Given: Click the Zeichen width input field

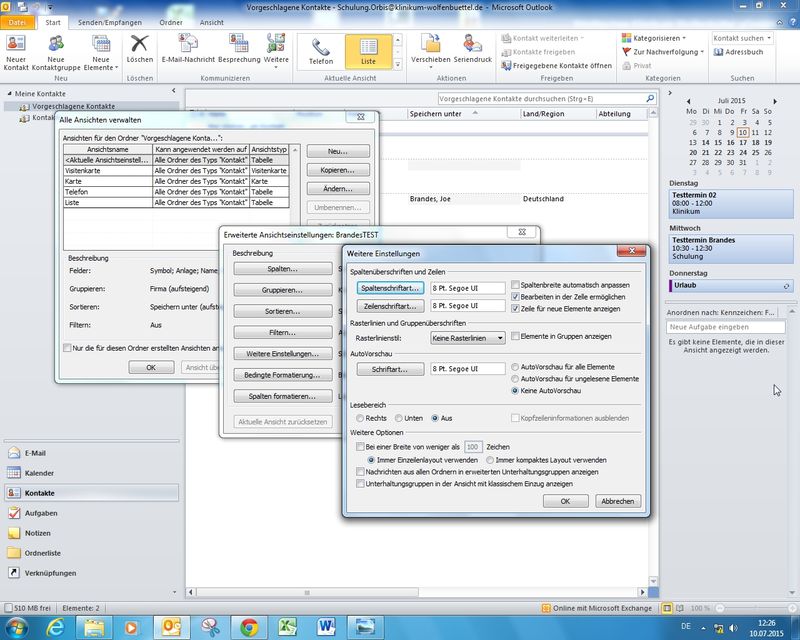Looking at the screenshot, I should coord(473,447).
